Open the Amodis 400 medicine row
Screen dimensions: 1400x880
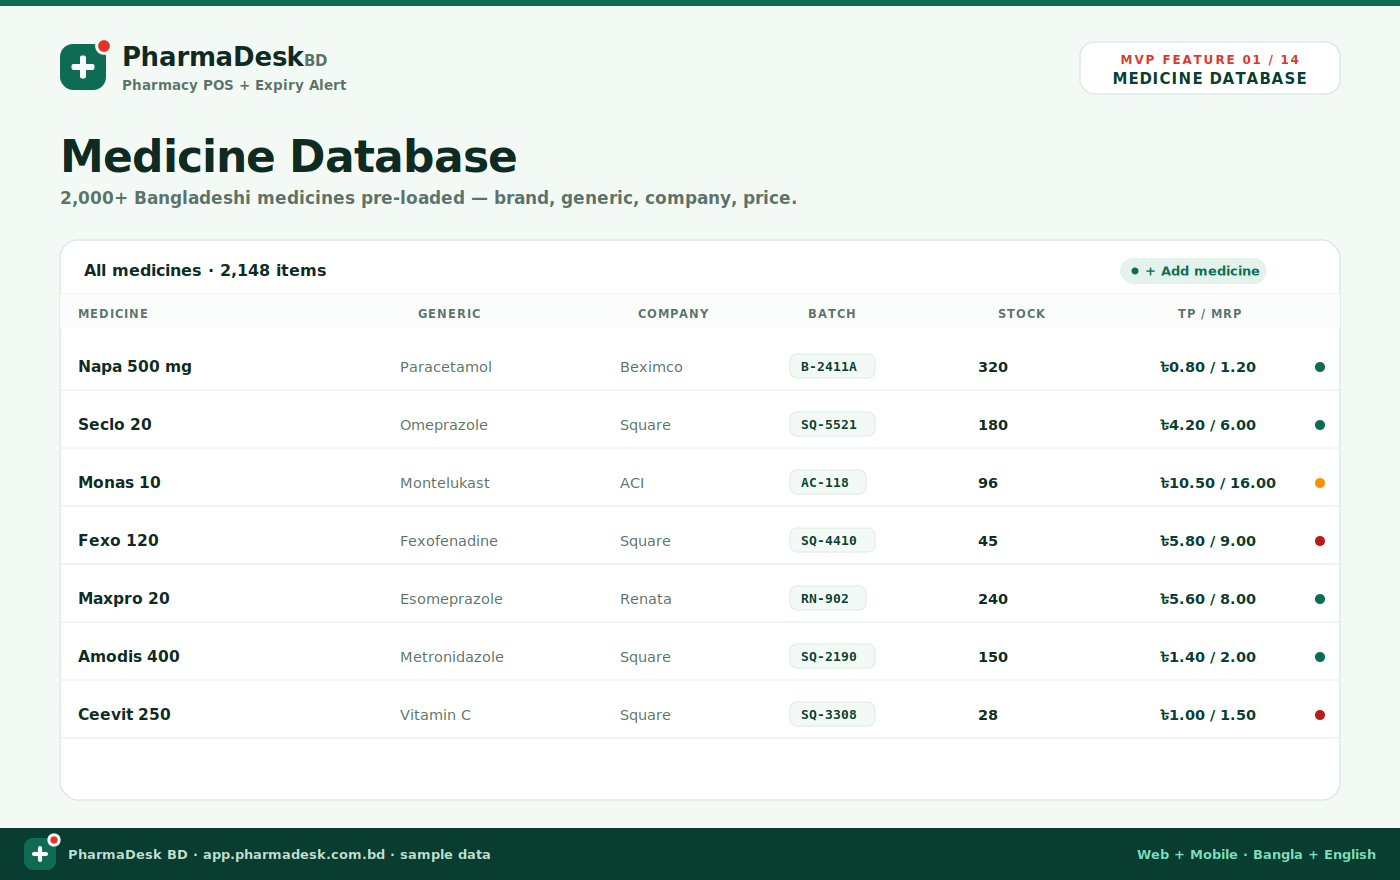tap(700, 652)
